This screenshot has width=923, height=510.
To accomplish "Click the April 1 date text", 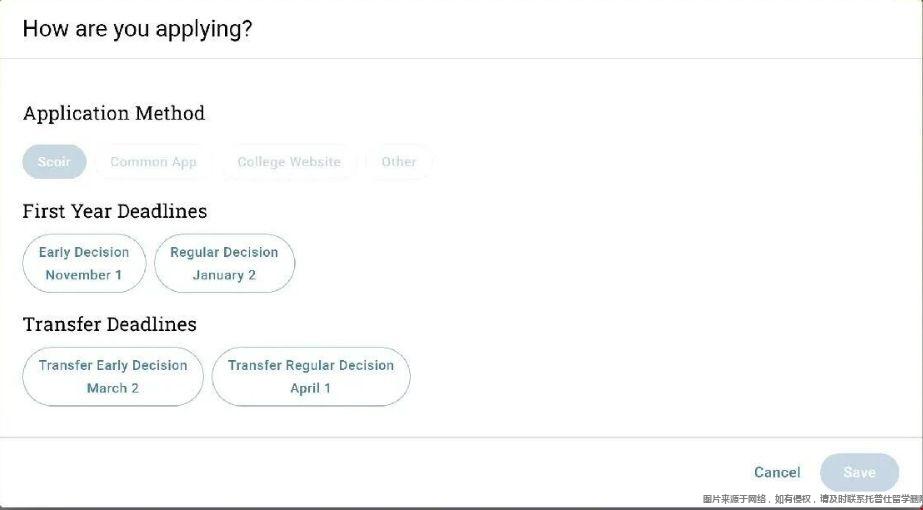I will click(311, 388).
